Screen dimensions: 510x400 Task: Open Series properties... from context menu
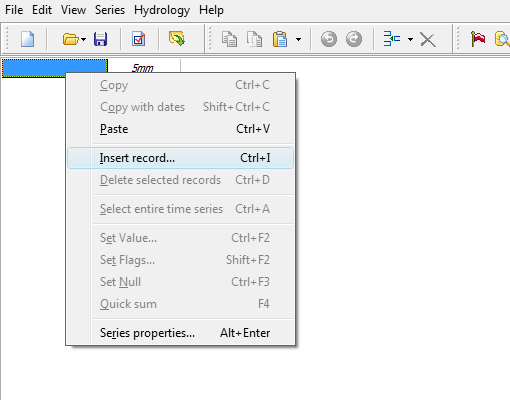181,333
